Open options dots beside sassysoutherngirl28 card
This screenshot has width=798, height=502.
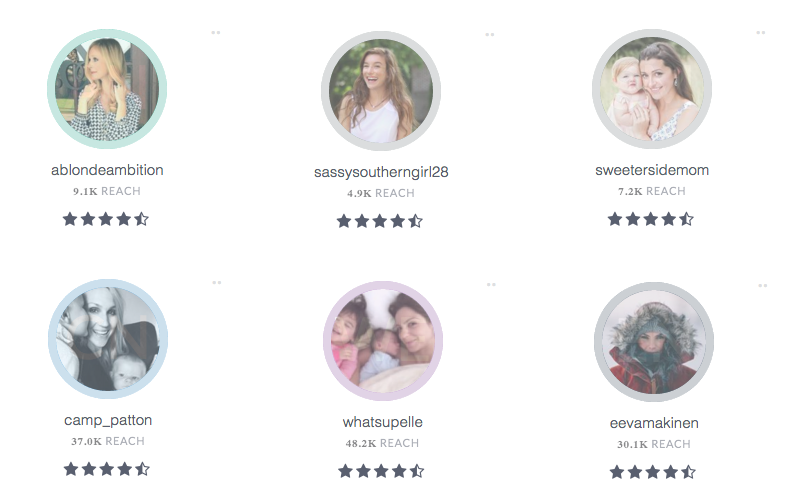pyautogui.click(x=490, y=35)
